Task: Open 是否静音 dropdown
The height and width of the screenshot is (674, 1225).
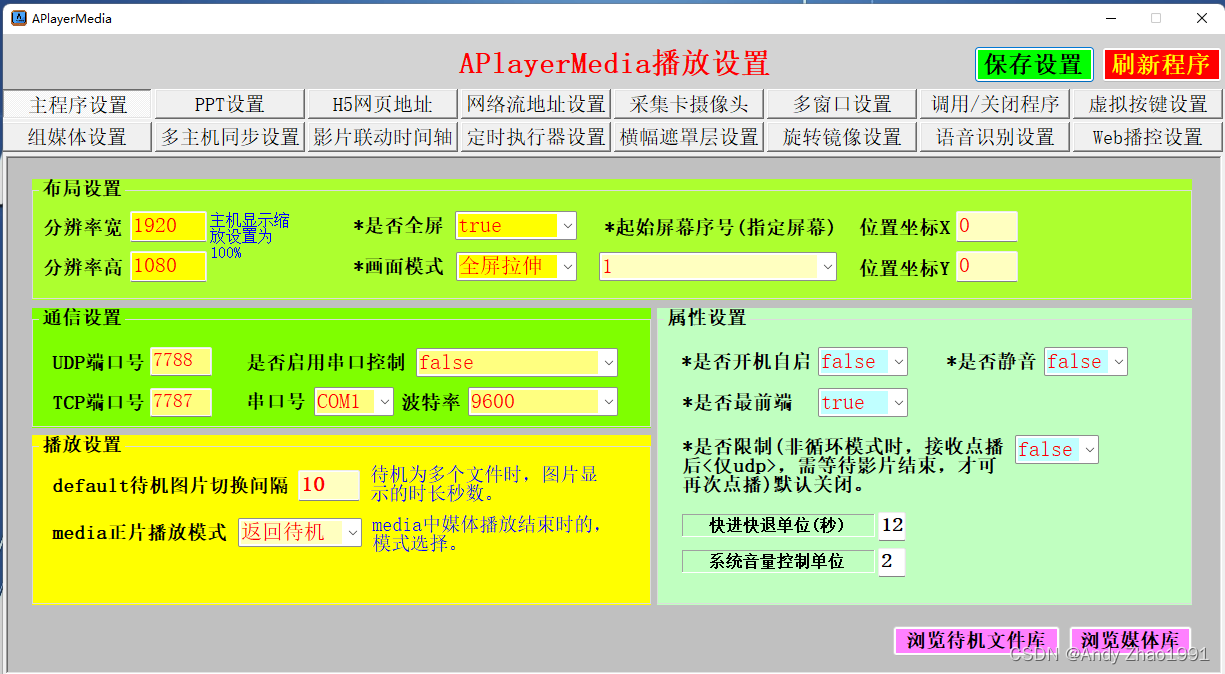Action: point(1086,362)
